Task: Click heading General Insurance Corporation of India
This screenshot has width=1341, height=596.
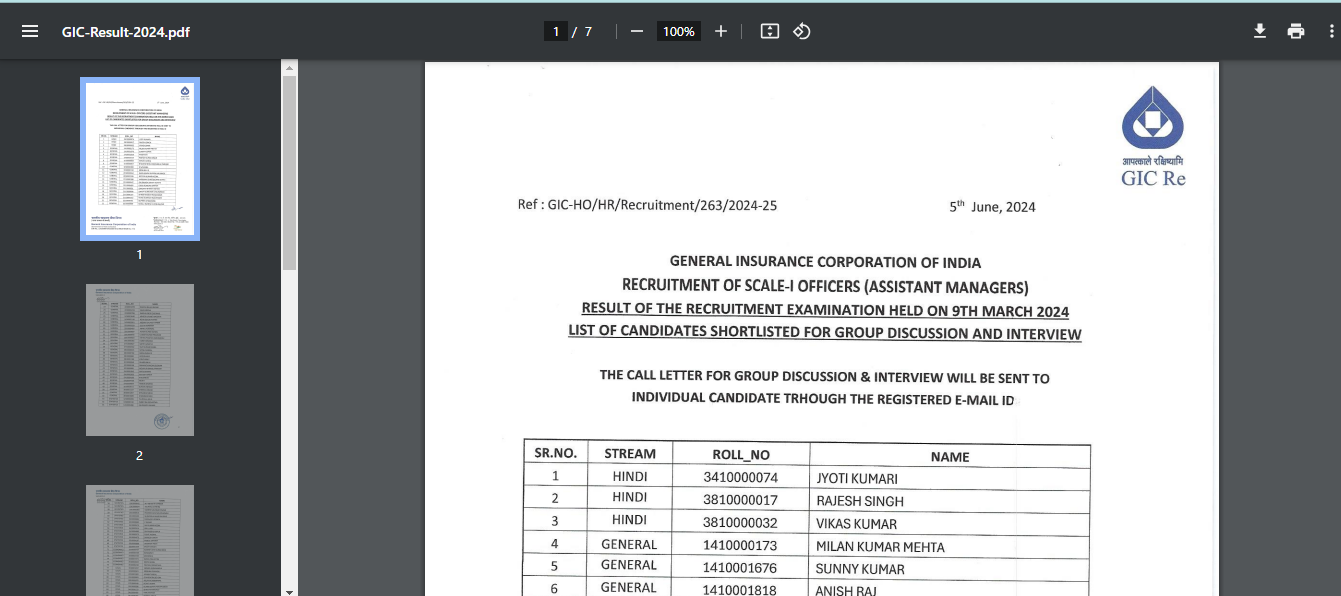Action: pyautogui.click(x=825, y=262)
